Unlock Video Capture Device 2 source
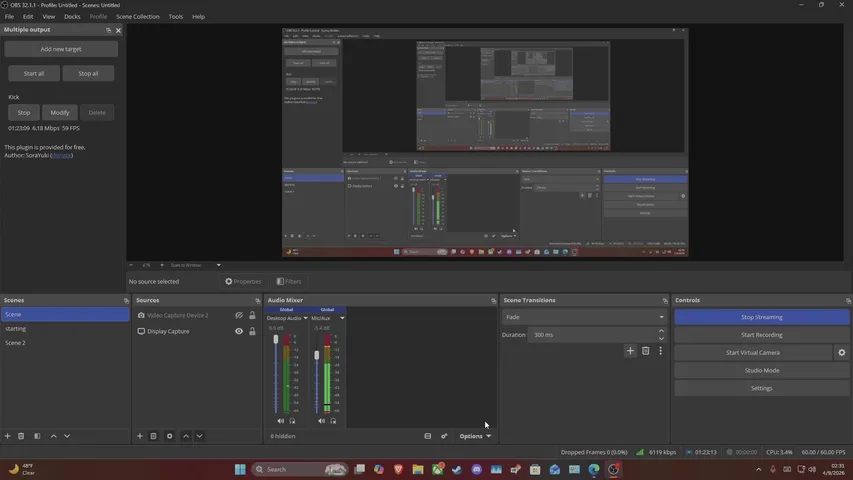This screenshot has height=480, width=853. point(252,315)
